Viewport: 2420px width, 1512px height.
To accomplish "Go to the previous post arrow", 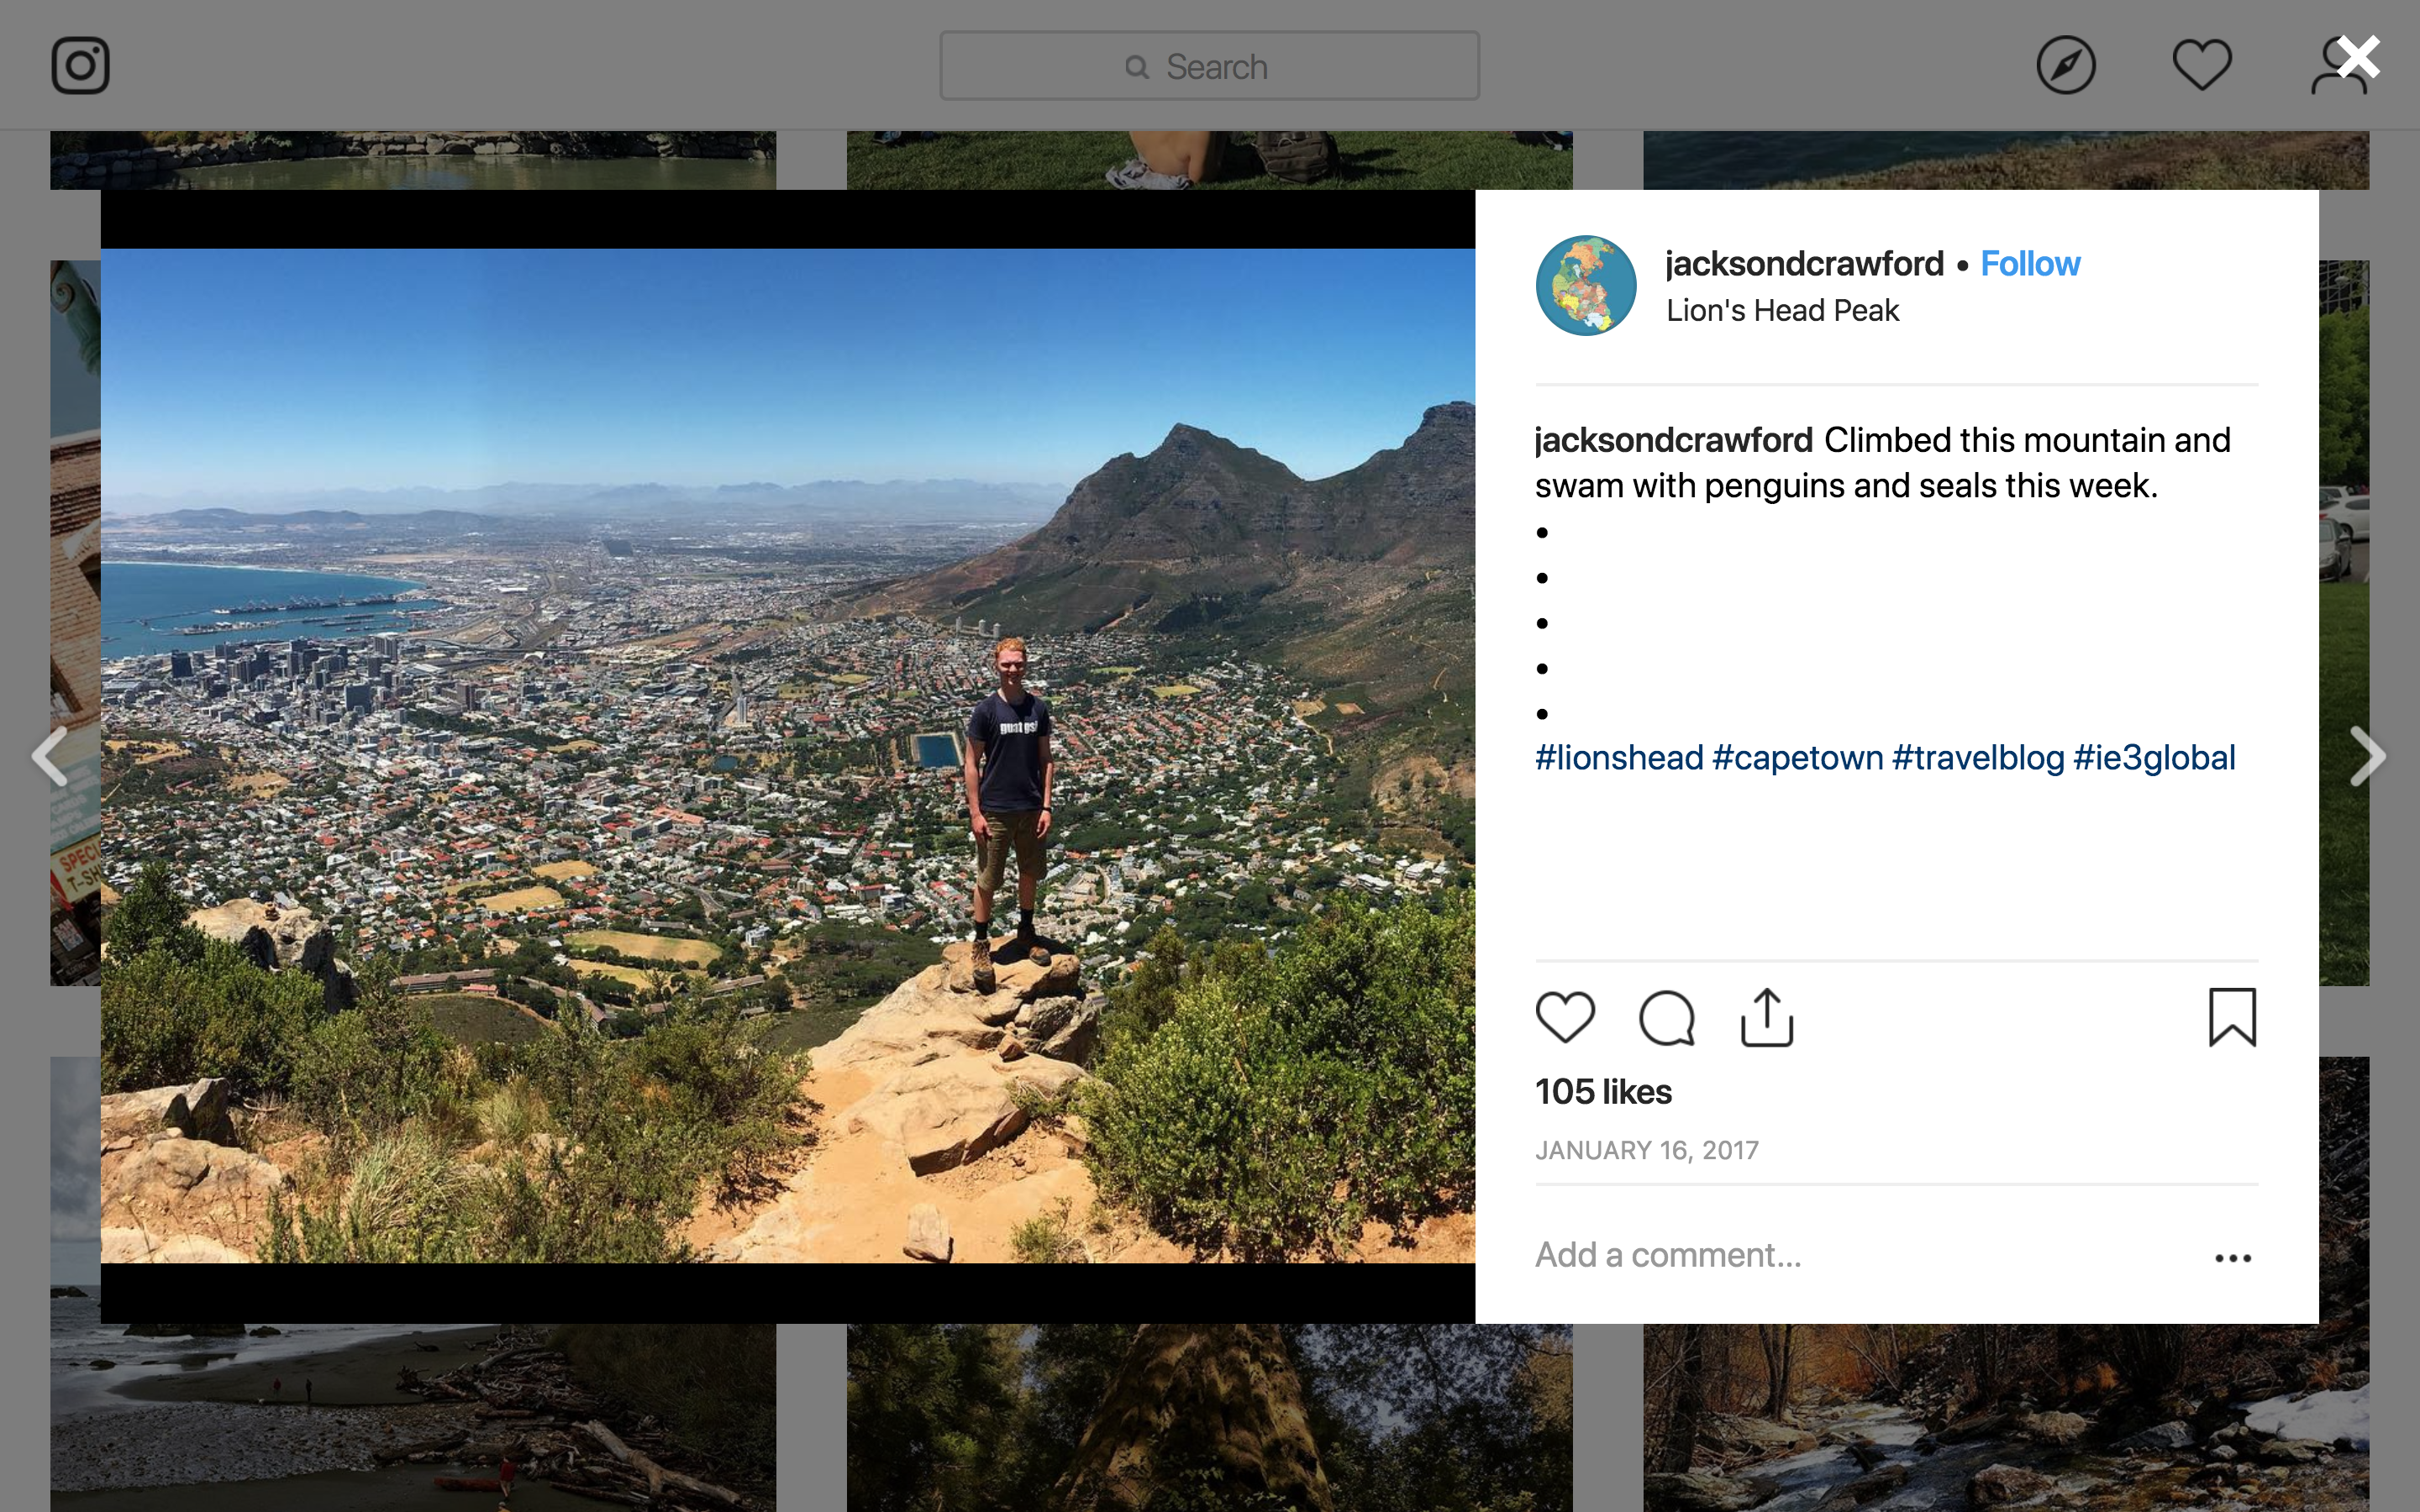I will coord(50,756).
